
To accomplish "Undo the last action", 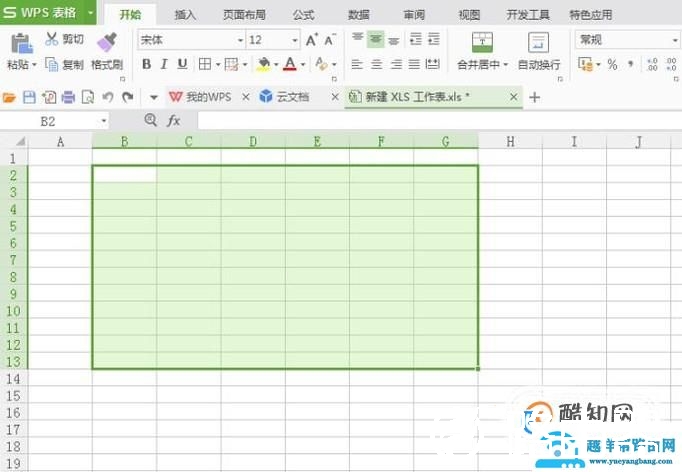I will pyautogui.click(x=108, y=97).
